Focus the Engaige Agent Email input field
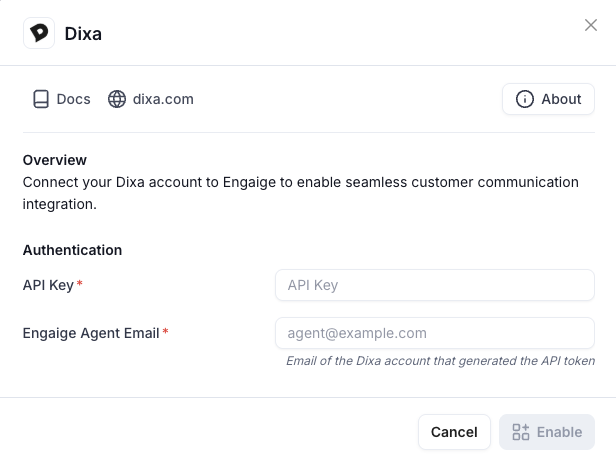The height and width of the screenshot is (465, 616). tap(435, 333)
